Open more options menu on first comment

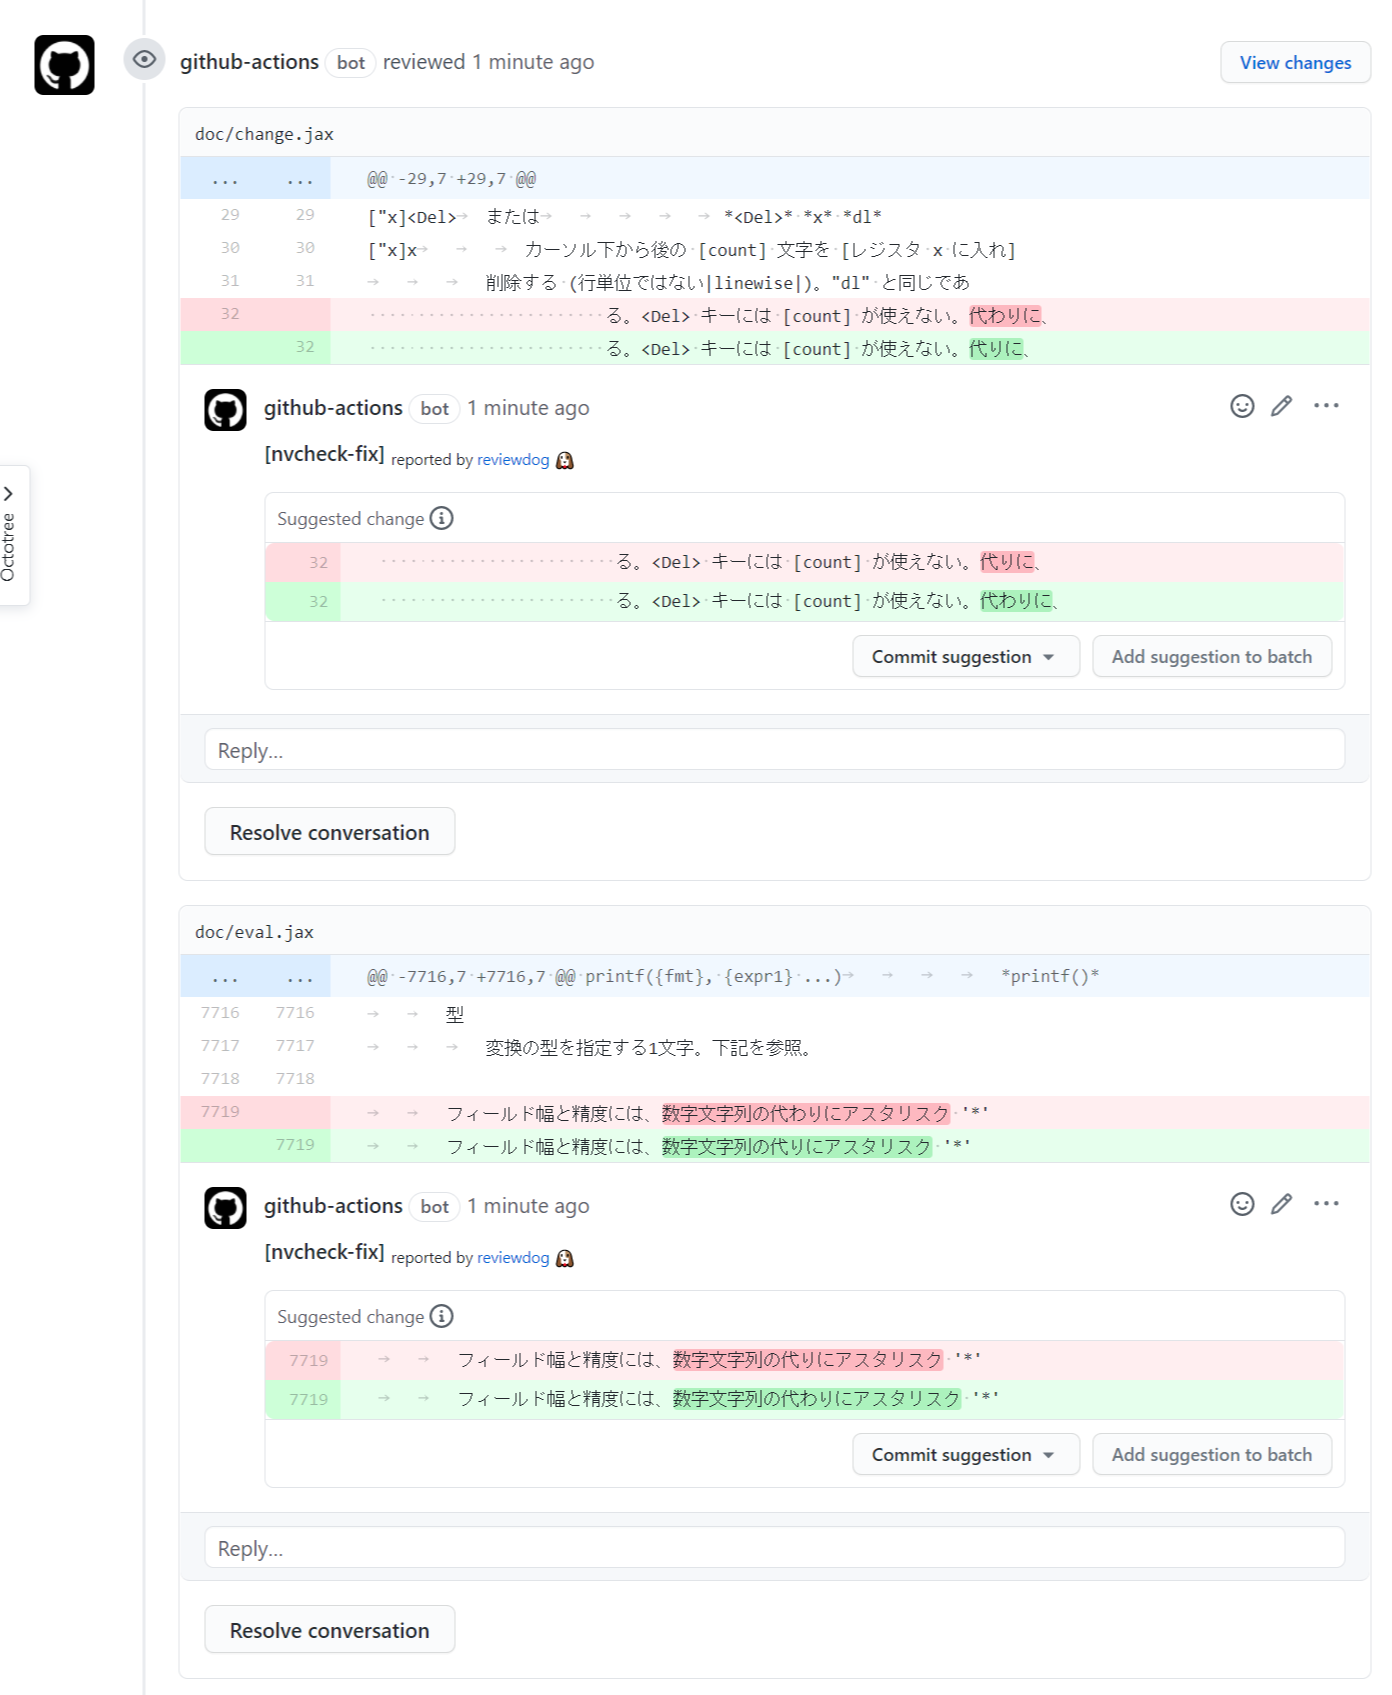(x=1326, y=406)
